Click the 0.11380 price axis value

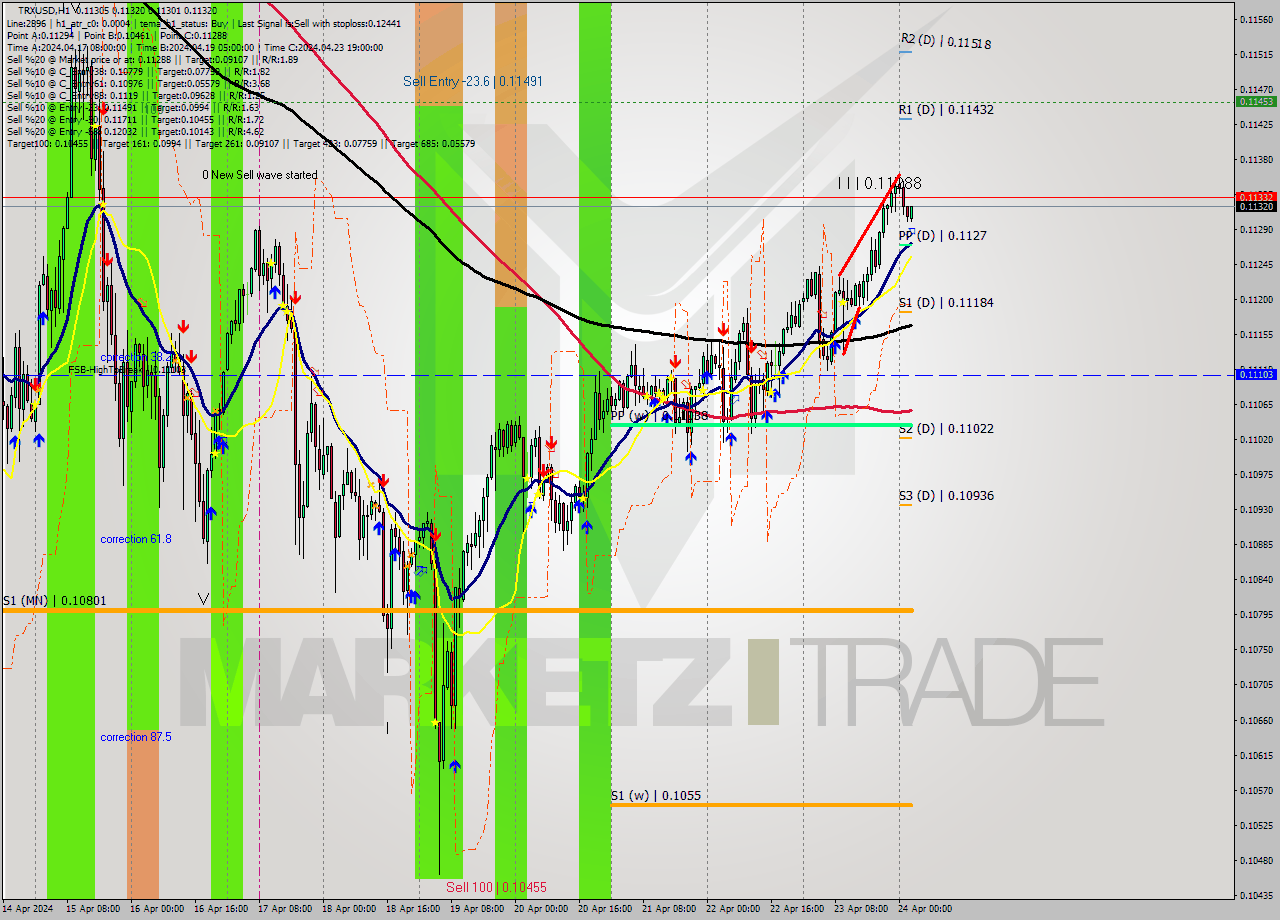coord(1257,160)
